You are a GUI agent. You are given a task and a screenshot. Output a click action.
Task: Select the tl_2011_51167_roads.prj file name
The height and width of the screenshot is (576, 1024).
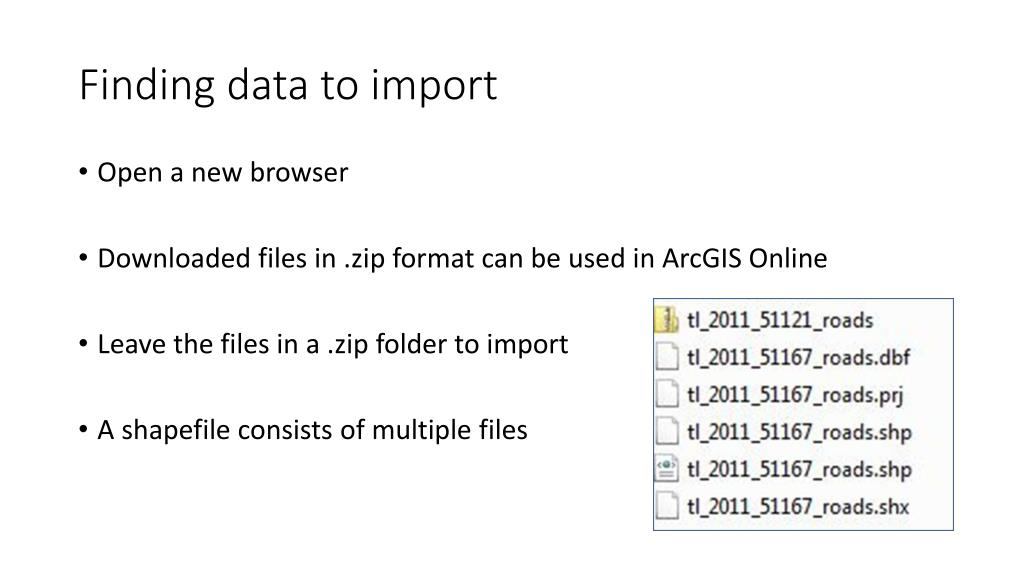(x=795, y=395)
